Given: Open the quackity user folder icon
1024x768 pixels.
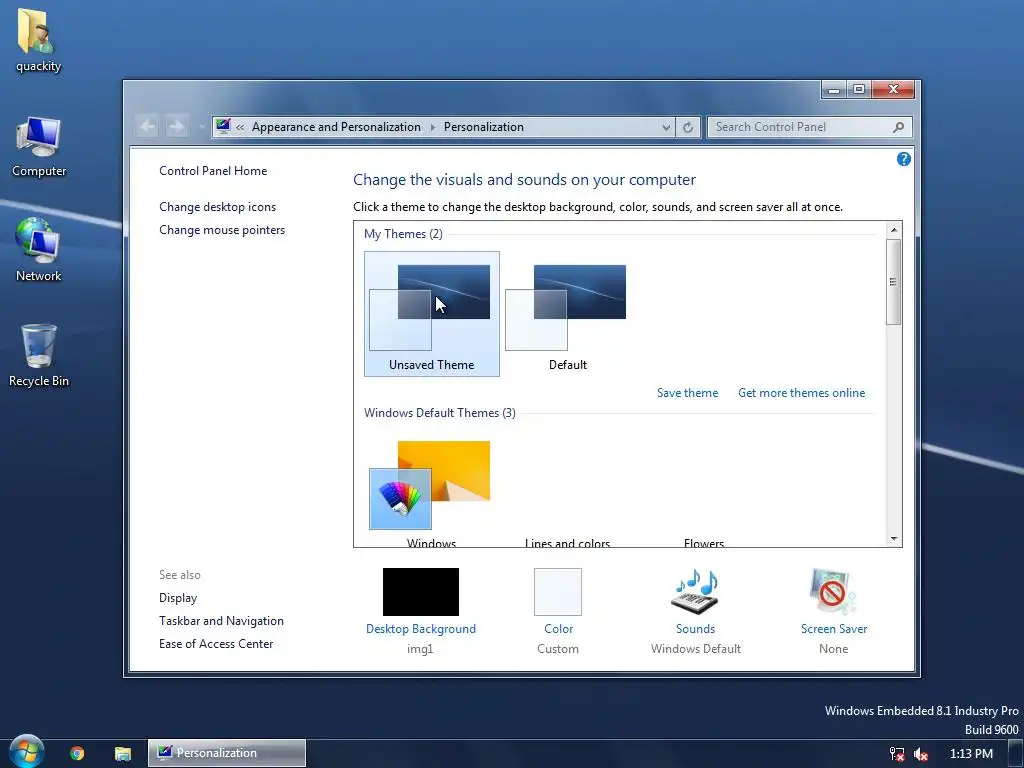Looking at the screenshot, I should tap(38, 40).
